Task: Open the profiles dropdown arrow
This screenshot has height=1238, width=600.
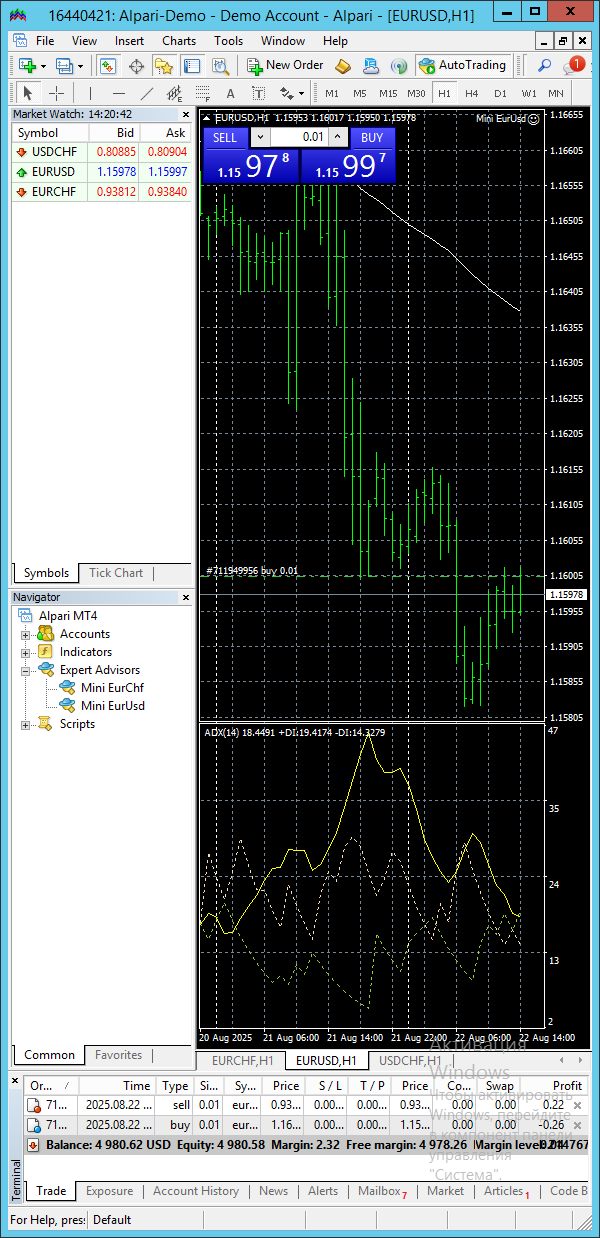Action: pyautogui.click(x=81, y=65)
